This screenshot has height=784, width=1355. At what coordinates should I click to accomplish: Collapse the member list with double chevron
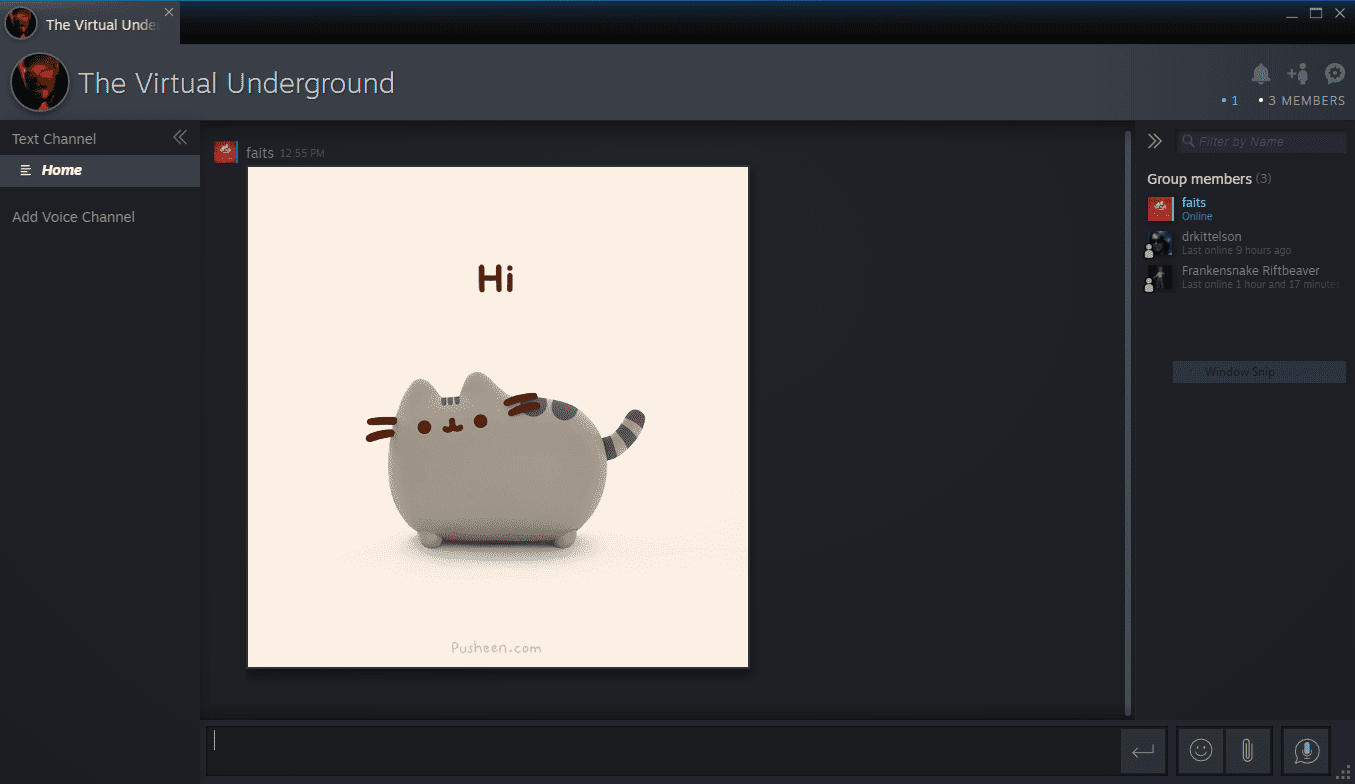(x=1155, y=141)
